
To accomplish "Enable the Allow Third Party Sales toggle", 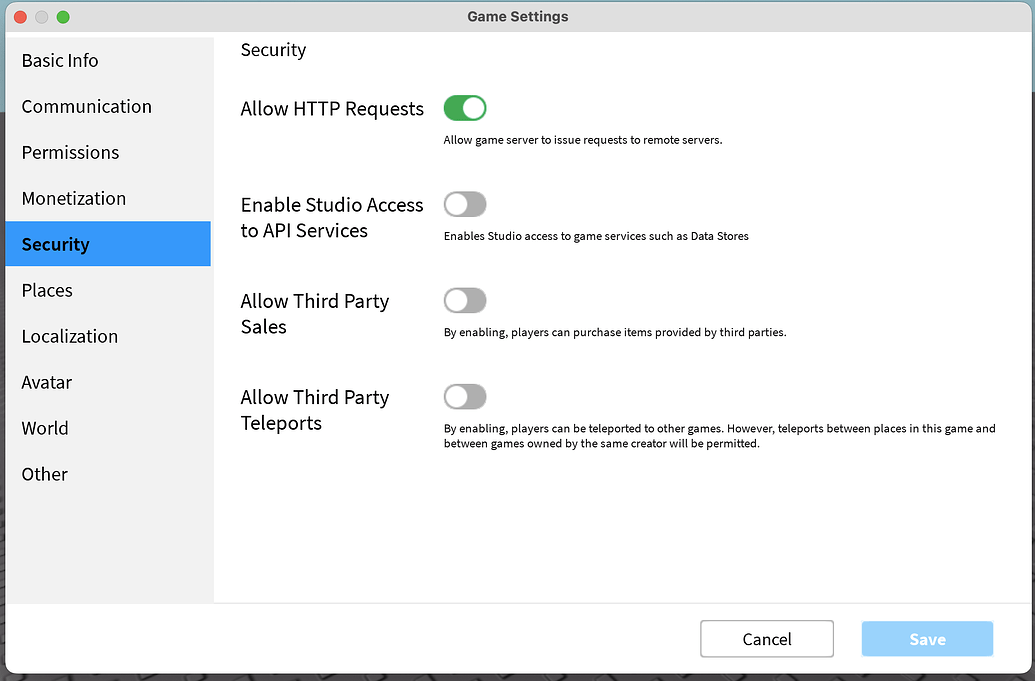I will 465,300.
